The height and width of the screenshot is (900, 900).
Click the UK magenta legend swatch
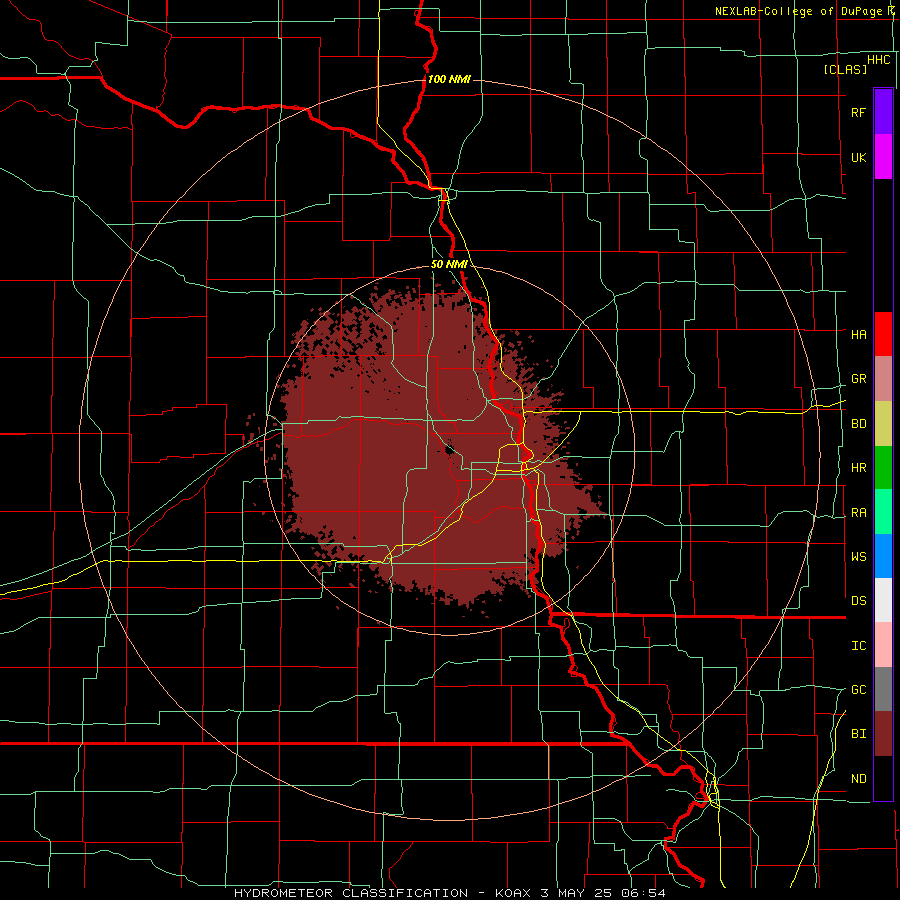click(883, 157)
